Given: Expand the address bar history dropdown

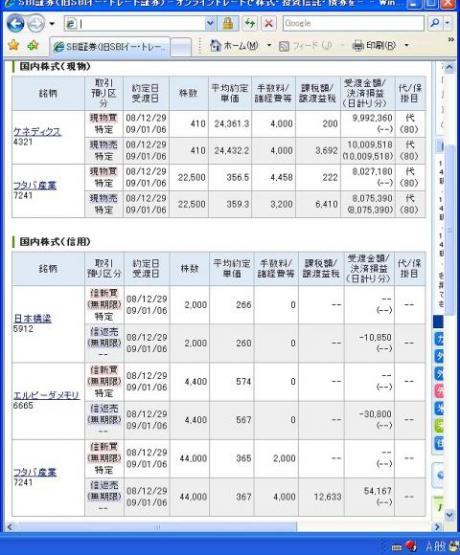Looking at the screenshot, I should [x=211, y=24].
